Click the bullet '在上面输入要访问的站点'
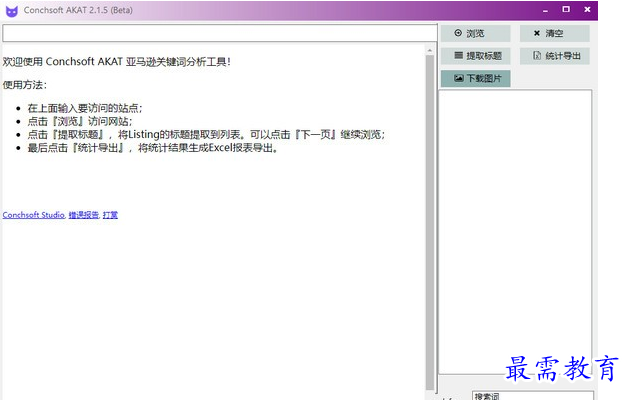627x400 pixels. click(85, 108)
